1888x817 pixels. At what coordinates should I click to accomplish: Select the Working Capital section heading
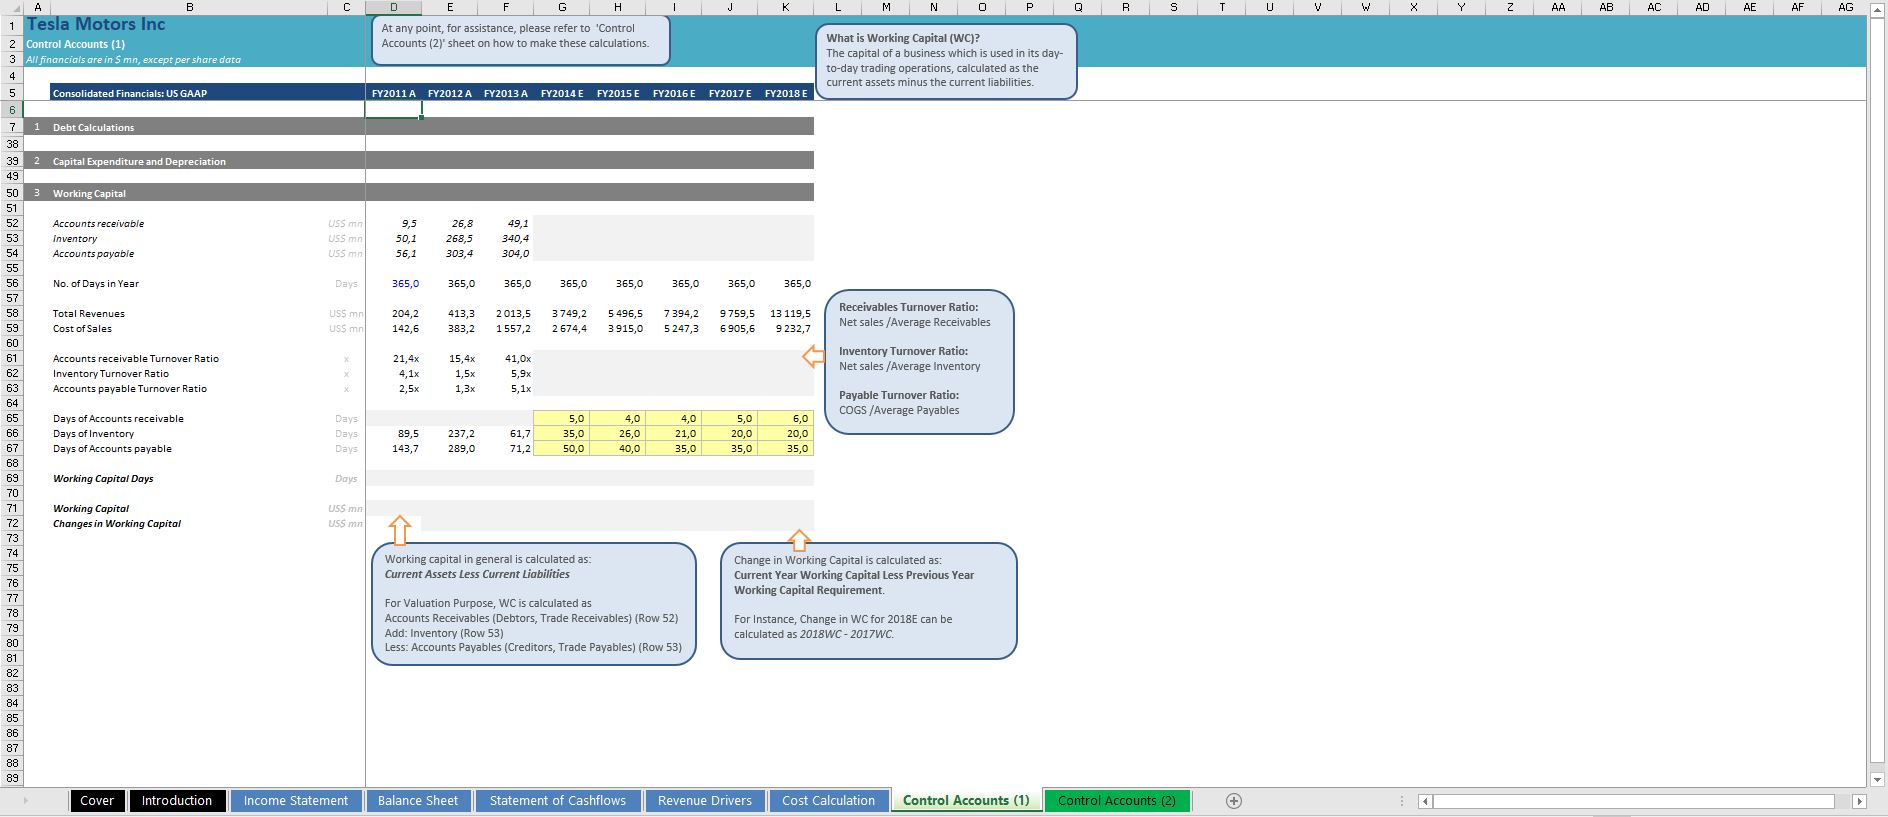point(89,193)
